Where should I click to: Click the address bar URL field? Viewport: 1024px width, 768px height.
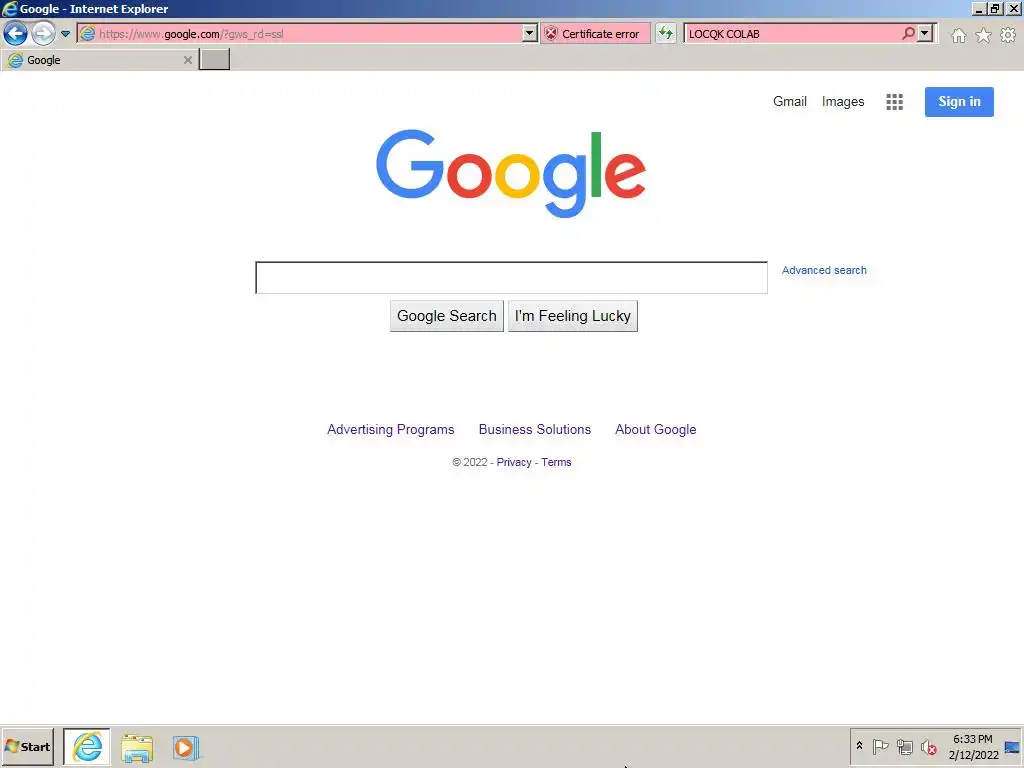click(x=300, y=34)
